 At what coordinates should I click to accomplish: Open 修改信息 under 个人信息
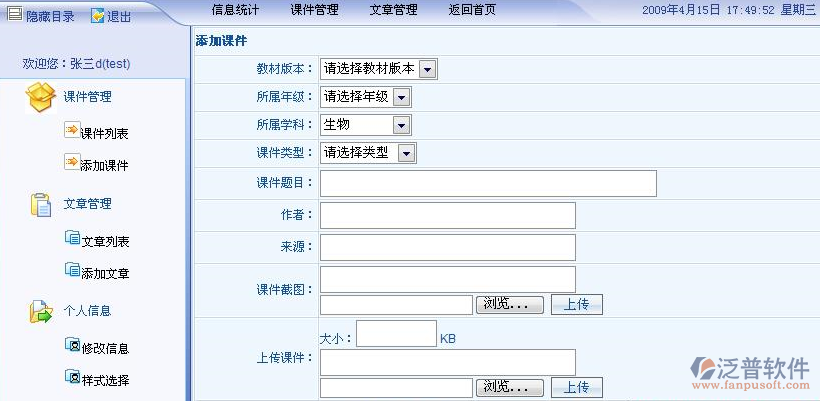(x=104, y=348)
